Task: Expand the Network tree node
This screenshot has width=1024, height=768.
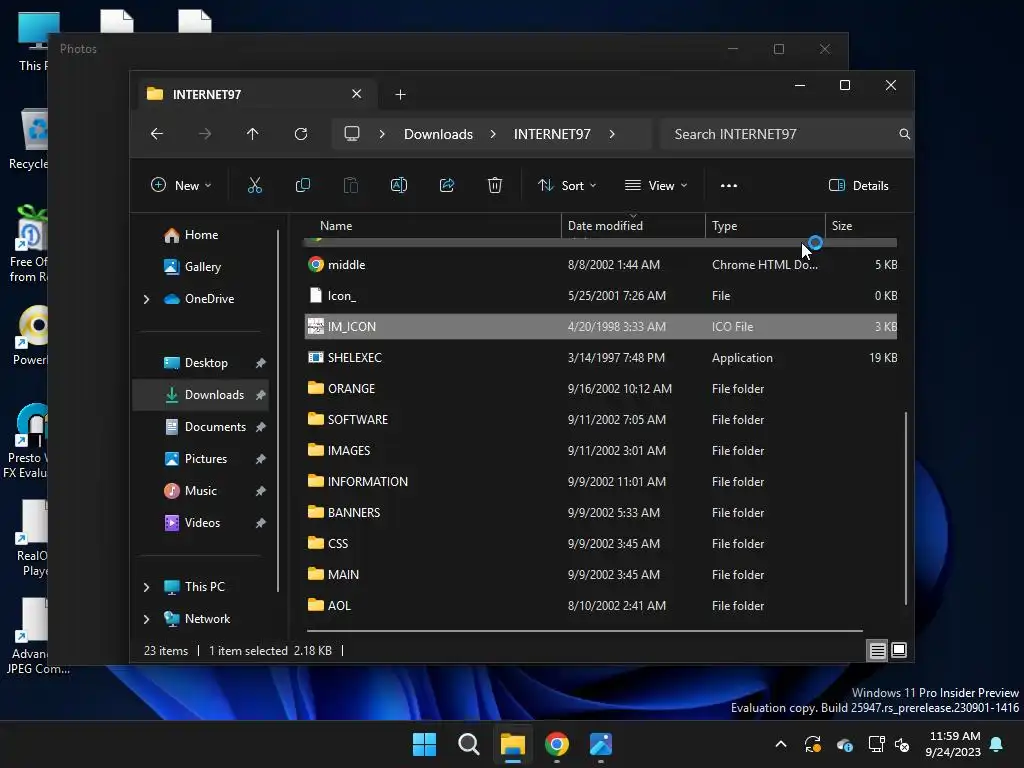Action: coord(146,619)
